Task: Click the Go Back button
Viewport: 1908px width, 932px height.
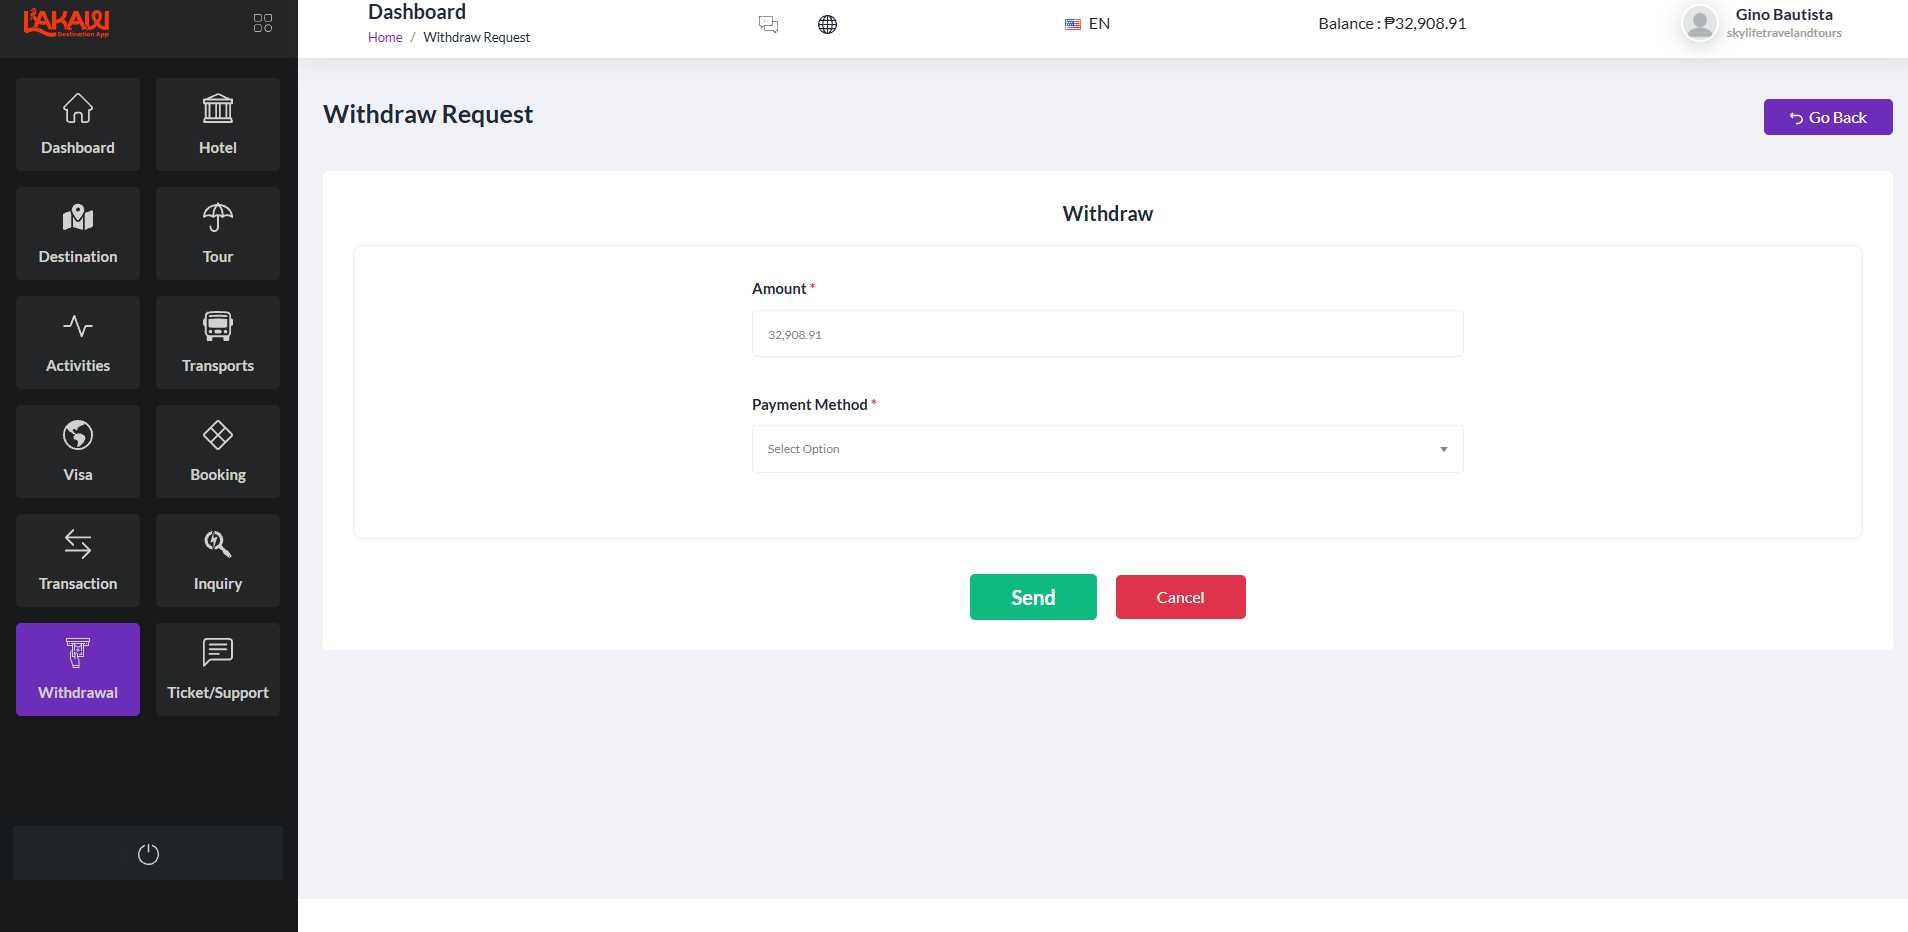Action: (1828, 117)
